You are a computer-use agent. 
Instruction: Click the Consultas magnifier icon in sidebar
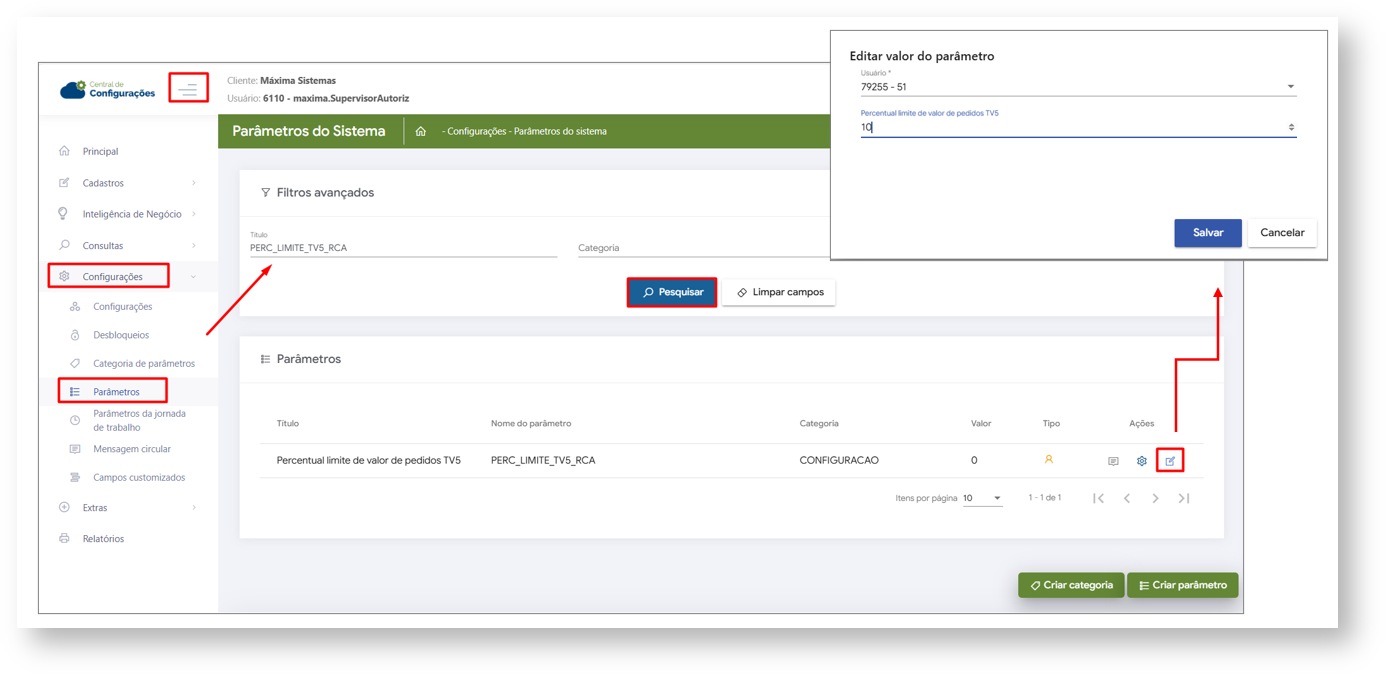64,245
